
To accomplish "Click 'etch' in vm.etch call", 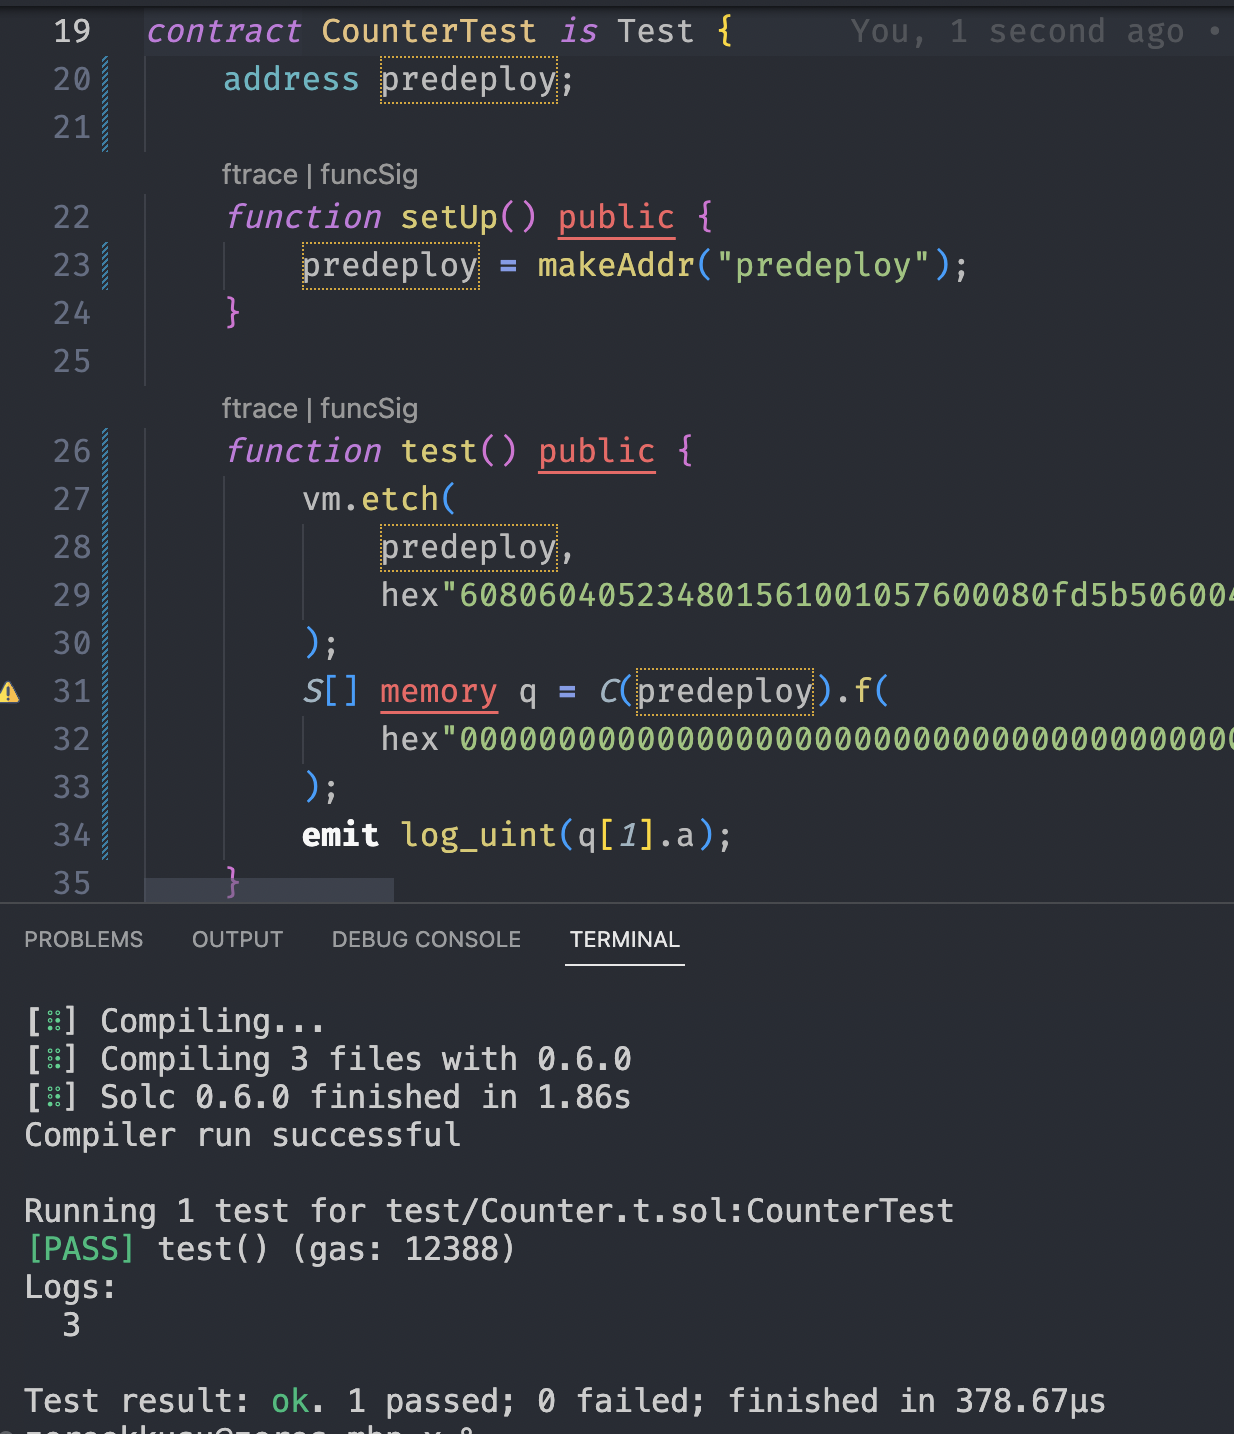I will point(400,499).
